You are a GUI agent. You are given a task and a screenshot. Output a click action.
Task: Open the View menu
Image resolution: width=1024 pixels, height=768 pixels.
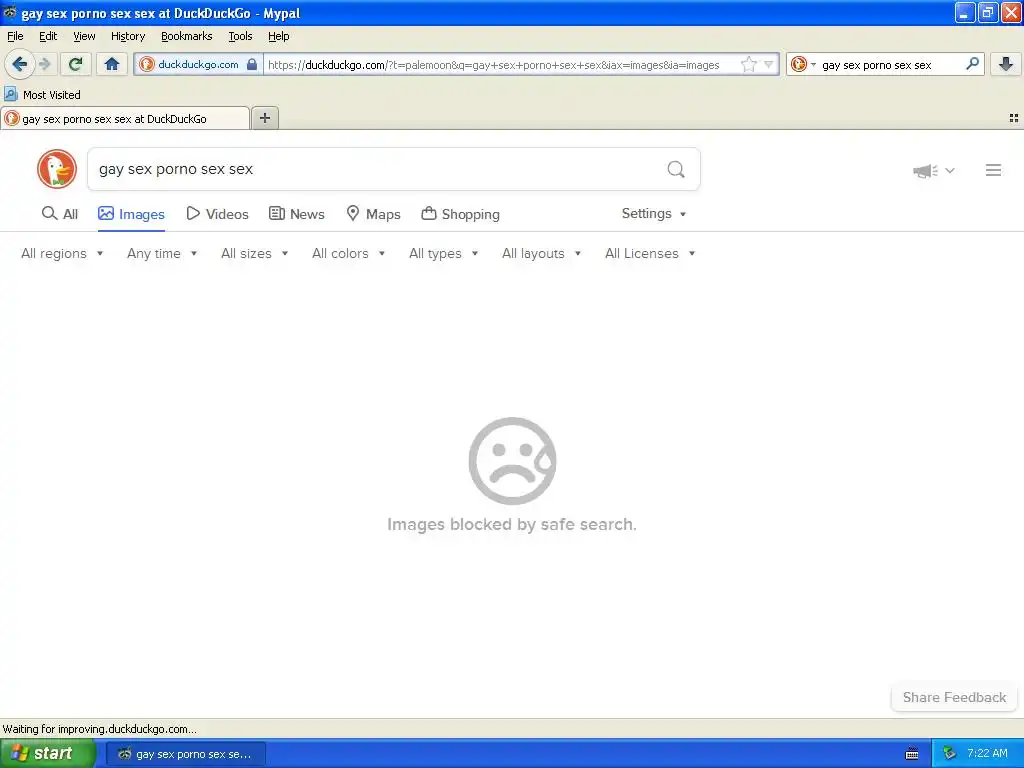coord(84,36)
